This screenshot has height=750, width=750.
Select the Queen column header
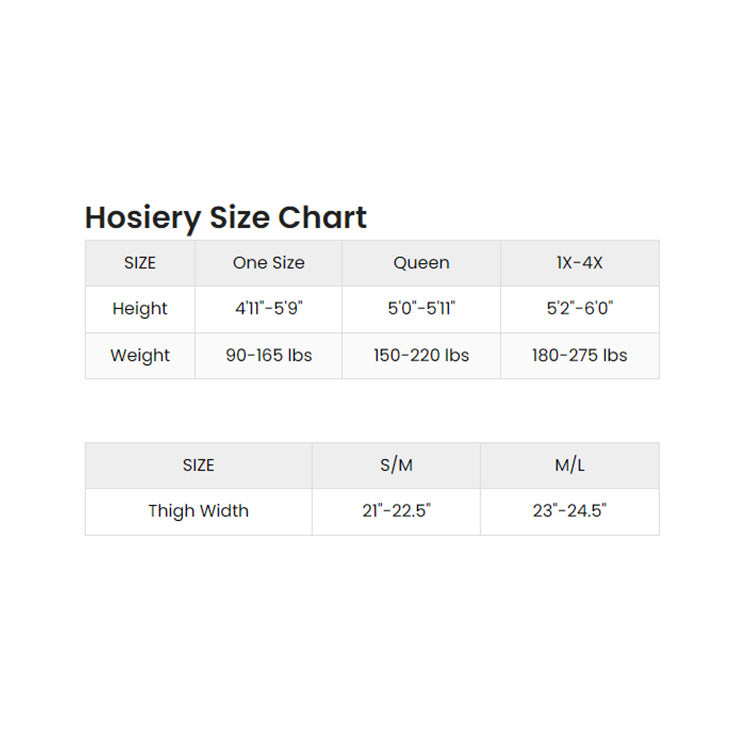(x=421, y=263)
